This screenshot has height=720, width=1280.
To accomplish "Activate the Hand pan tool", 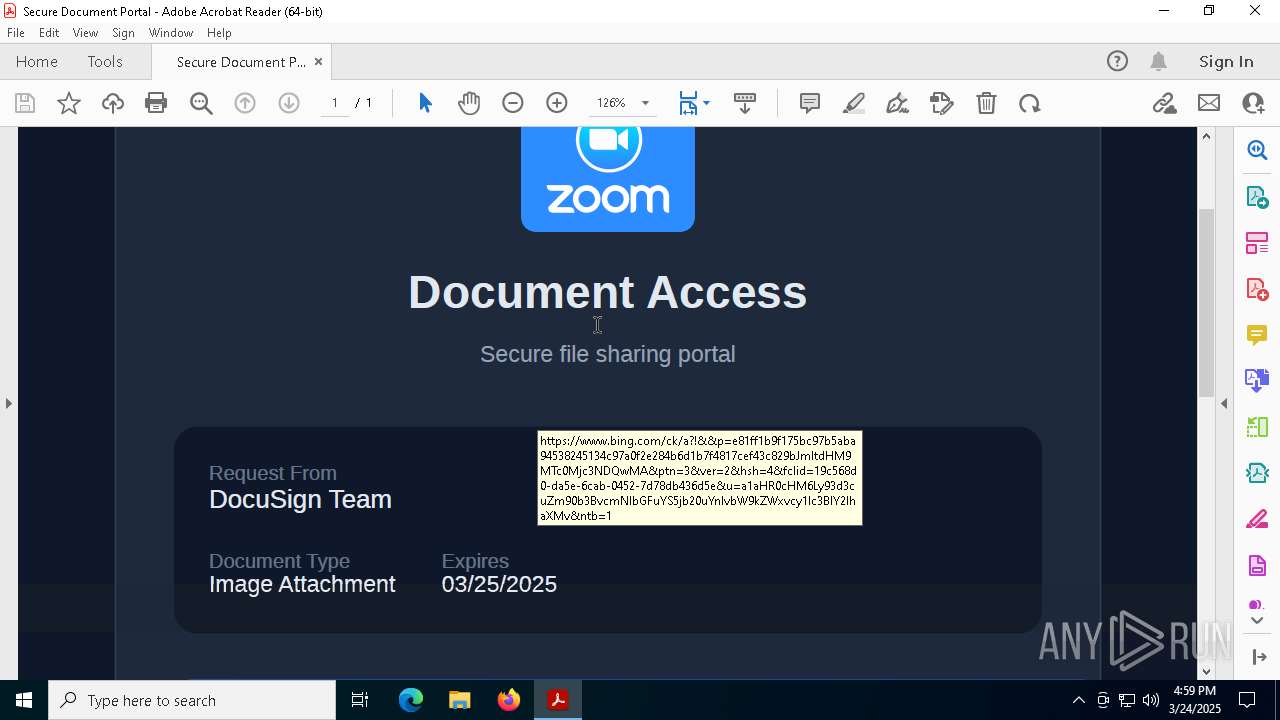I will (x=469, y=103).
